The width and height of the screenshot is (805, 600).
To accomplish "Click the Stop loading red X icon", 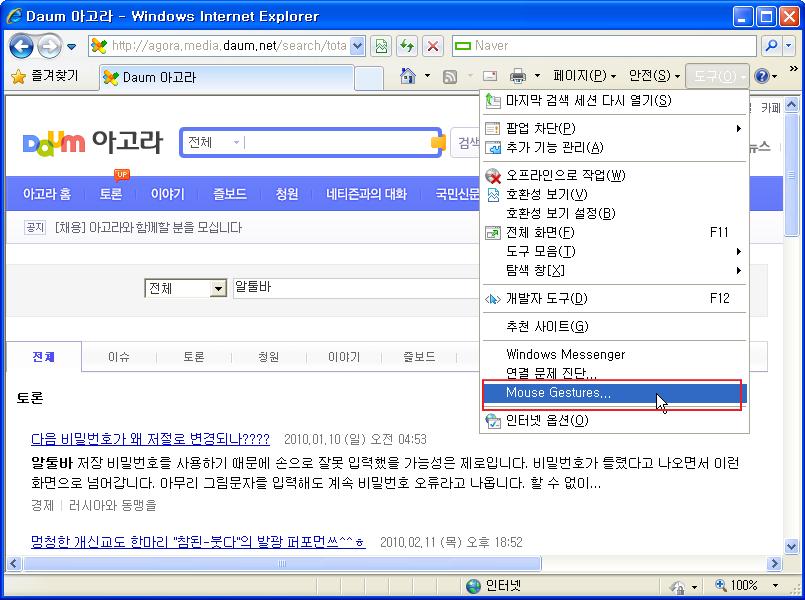I will (432, 46).
